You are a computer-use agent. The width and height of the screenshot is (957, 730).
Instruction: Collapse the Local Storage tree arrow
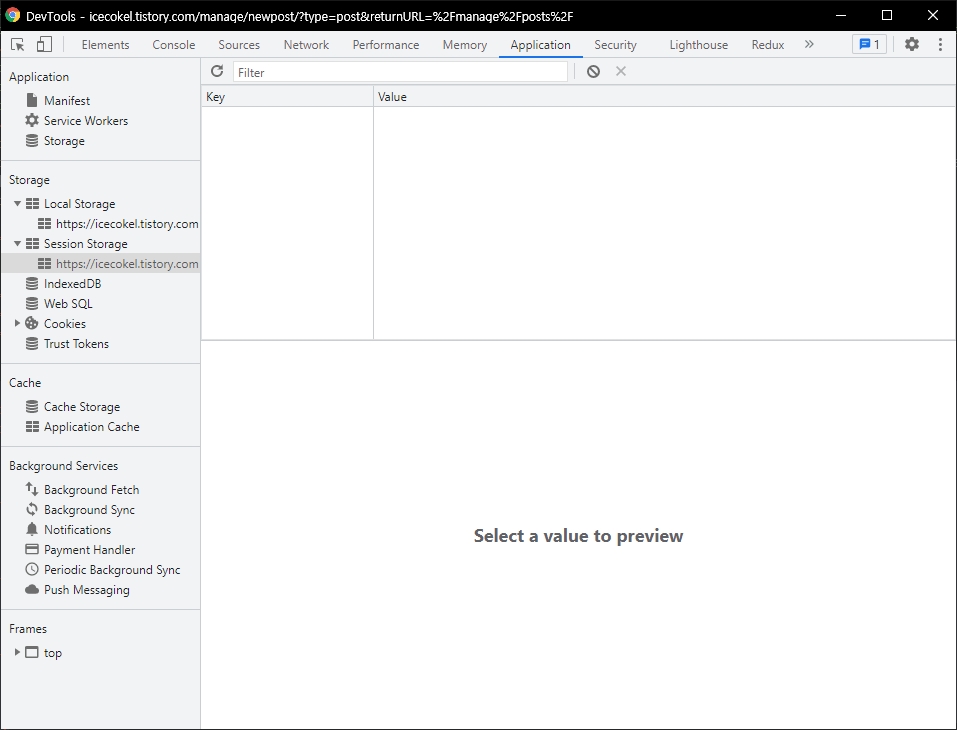[17, 203]
